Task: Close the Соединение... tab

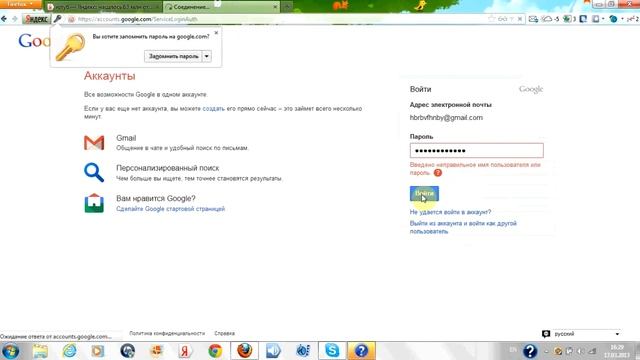Action: (275, 7)
